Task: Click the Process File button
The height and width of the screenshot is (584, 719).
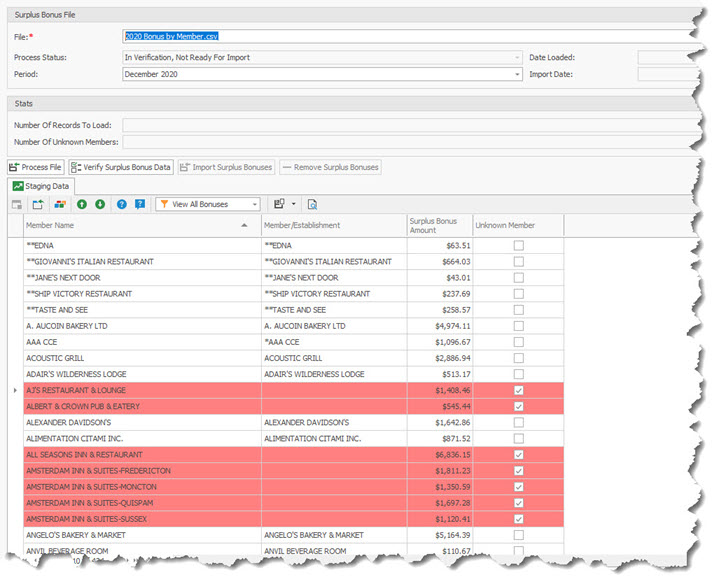Action: coord(36,167)
